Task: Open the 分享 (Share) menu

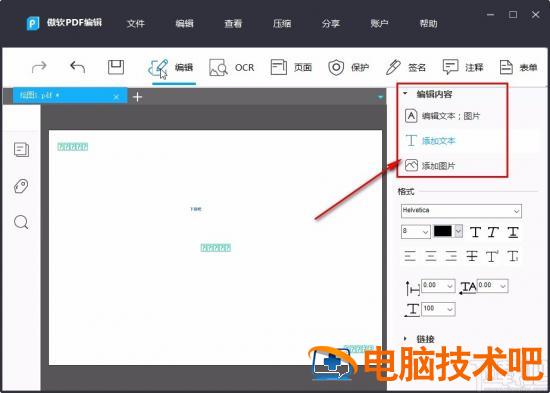Action: point(331,24)
